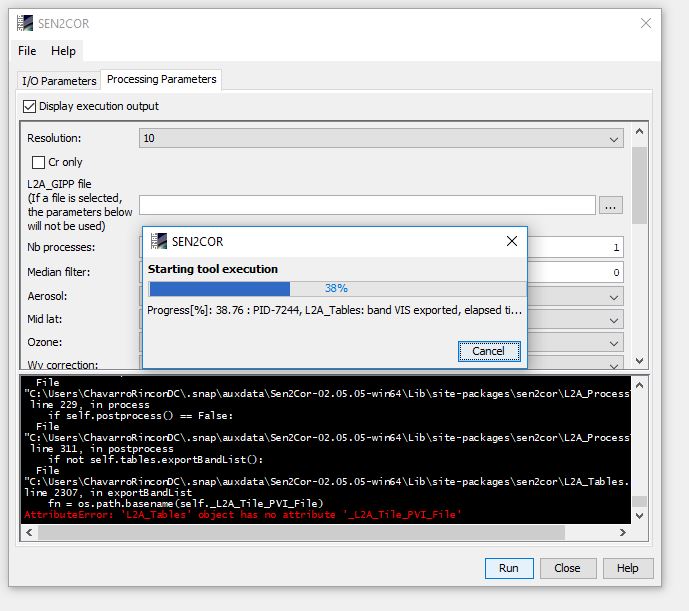Click 'line 2307, in exportBandList' console line

[x=109, y=493]
